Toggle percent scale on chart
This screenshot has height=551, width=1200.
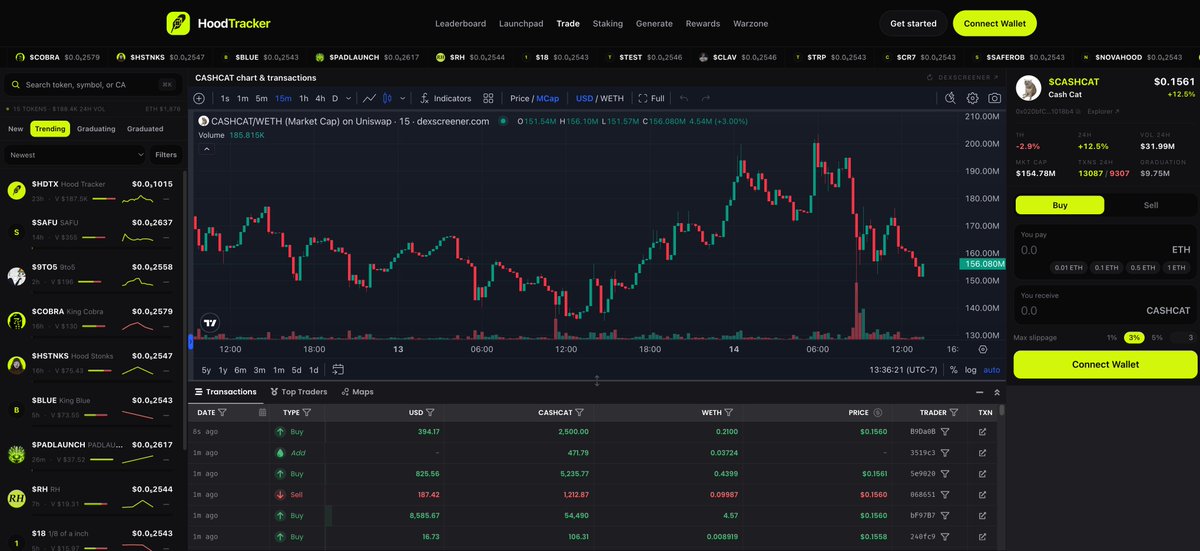(x=953, y=370)
